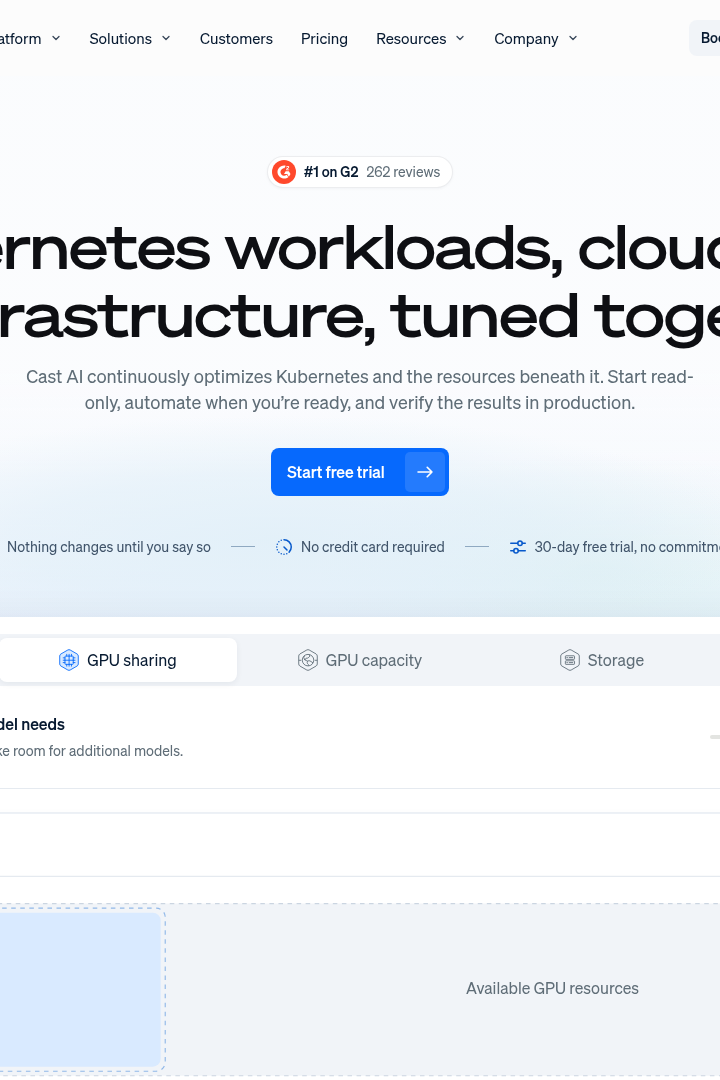
Task: Click the hero description paragraph about Cast AI
Action: (x=360, y=390)
